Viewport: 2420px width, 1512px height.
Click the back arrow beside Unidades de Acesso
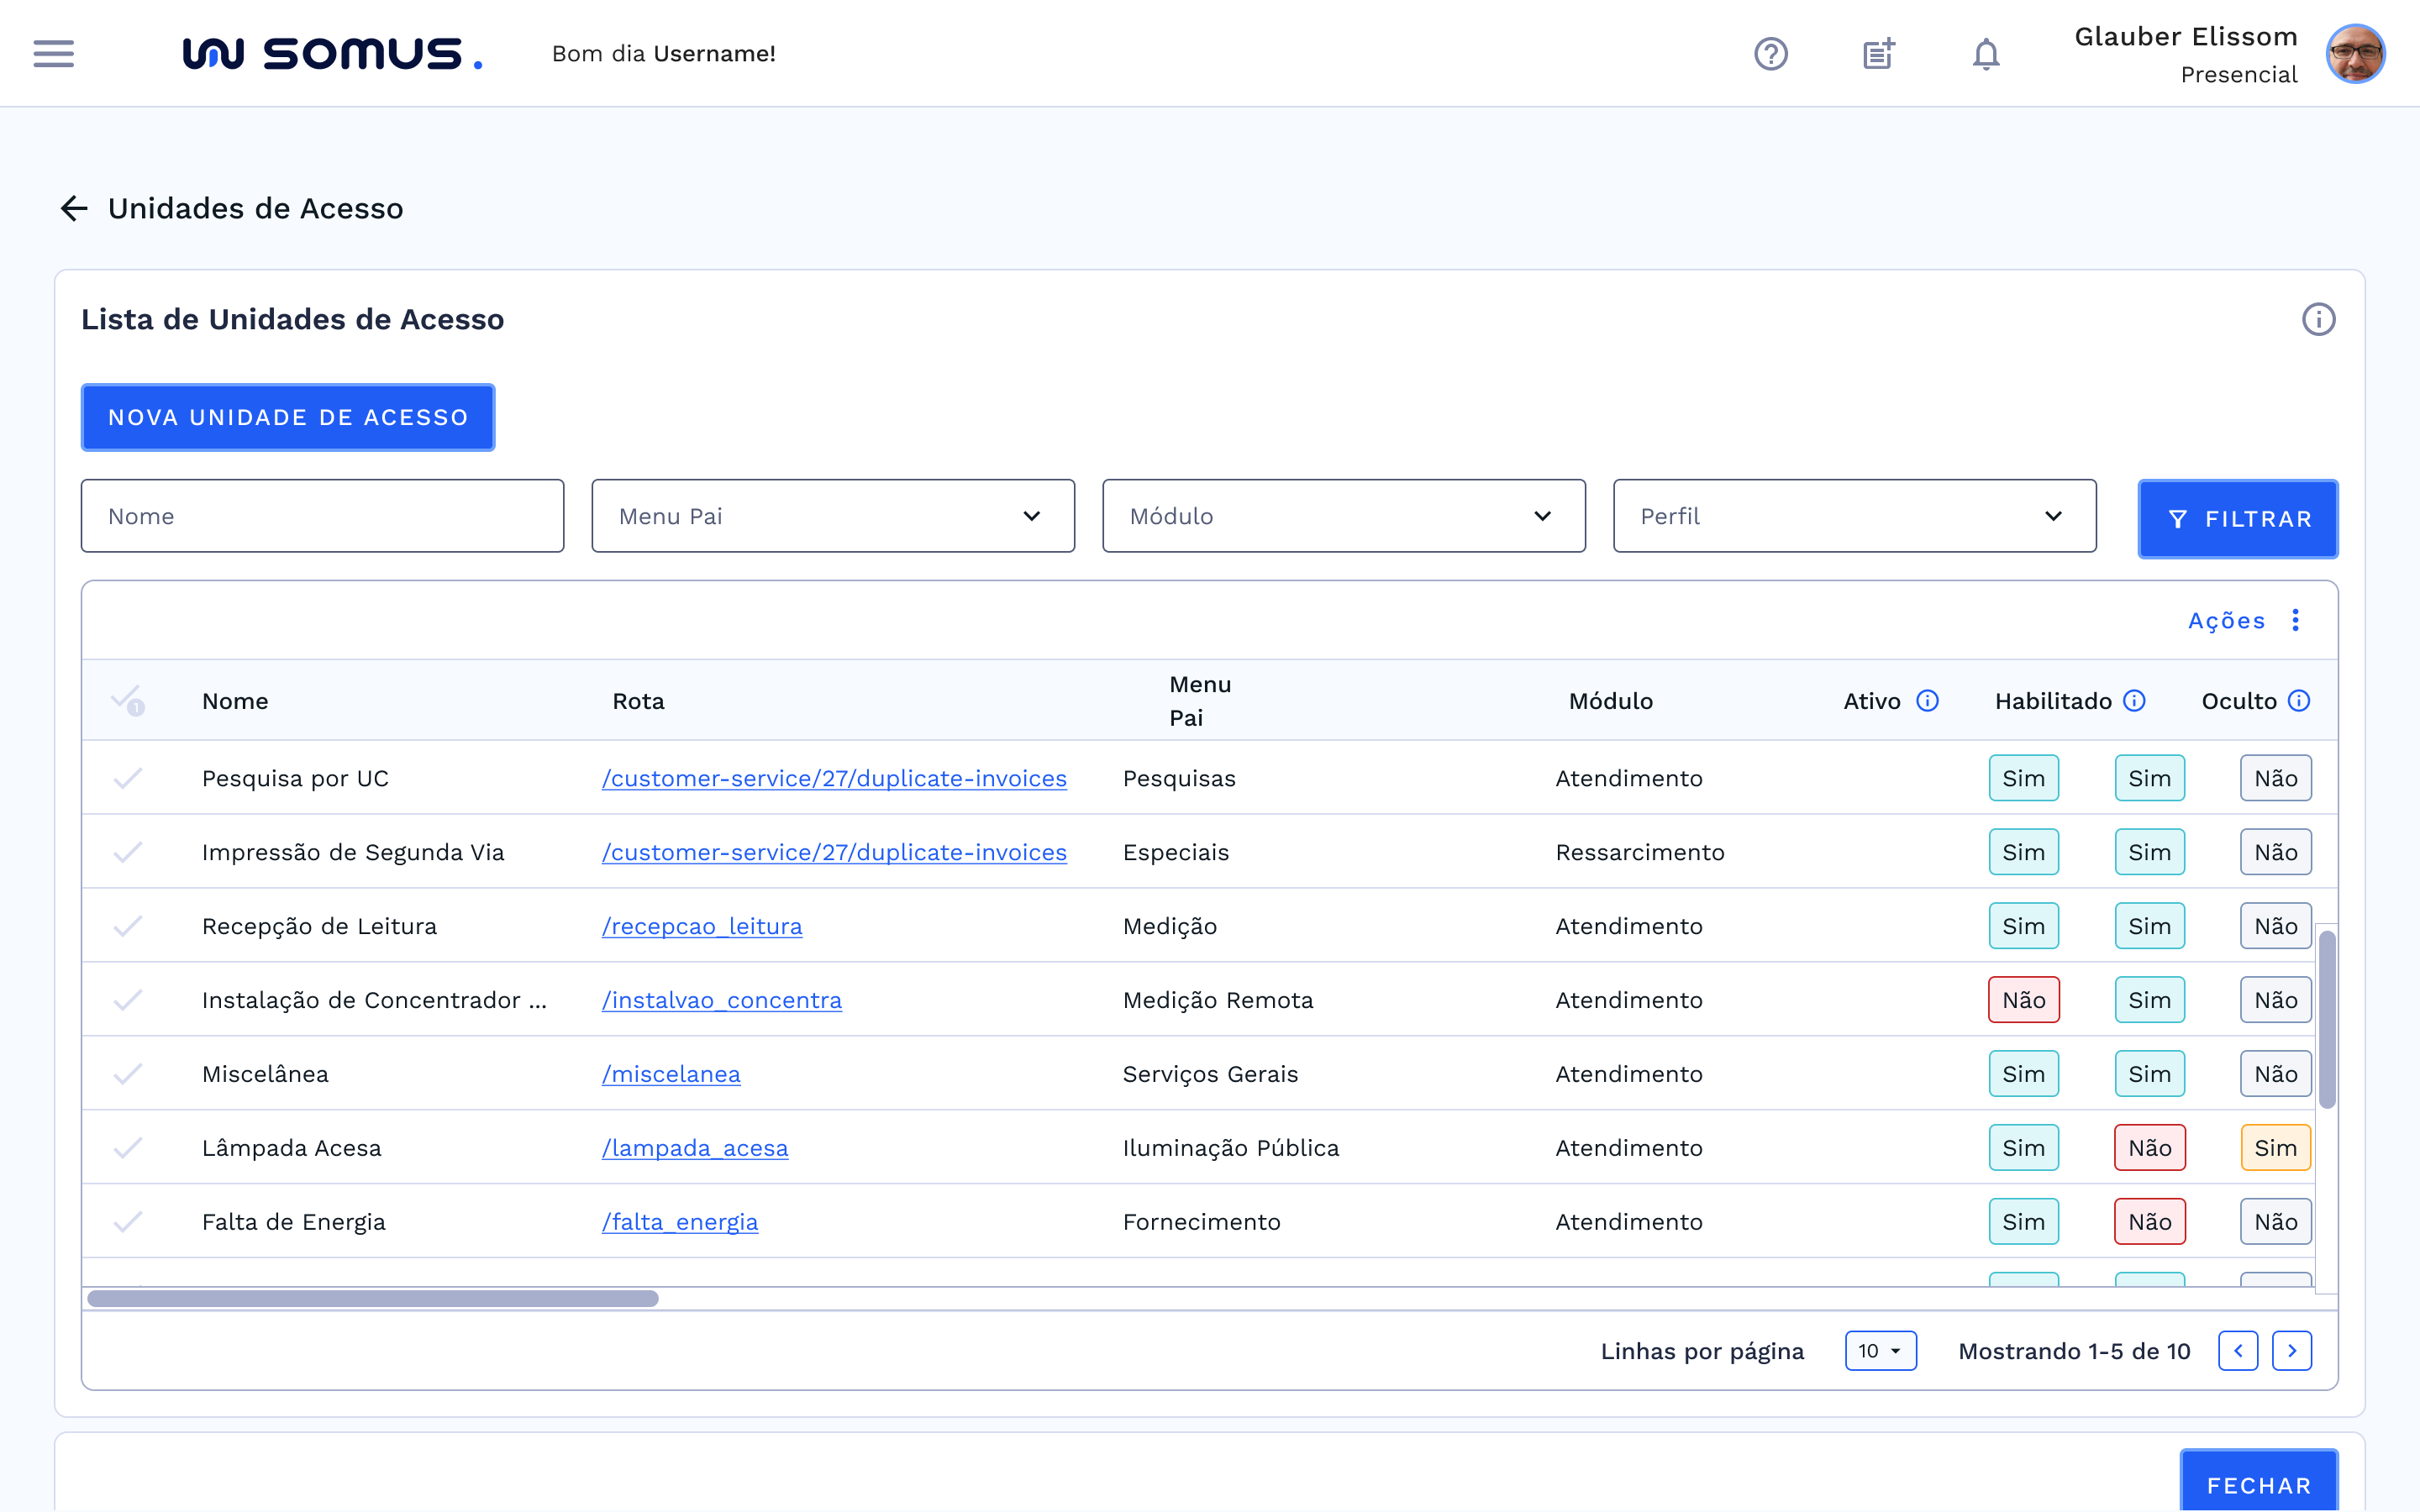point(74,208)
